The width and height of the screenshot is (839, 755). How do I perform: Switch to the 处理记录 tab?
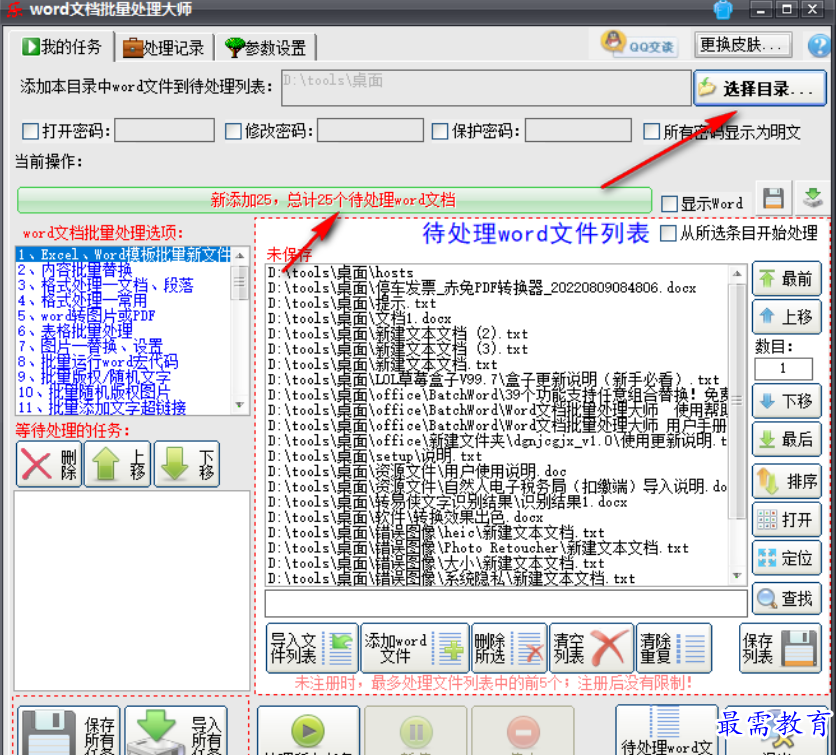click(x=164, y=48)
